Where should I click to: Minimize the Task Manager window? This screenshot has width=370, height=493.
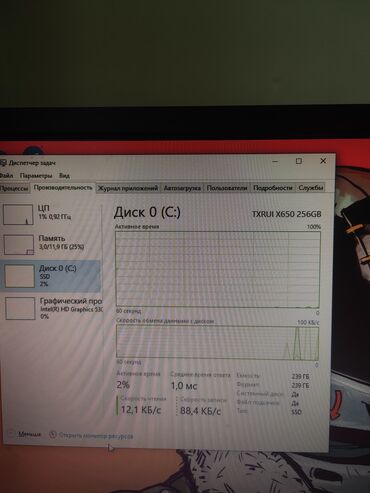point(275,162)
